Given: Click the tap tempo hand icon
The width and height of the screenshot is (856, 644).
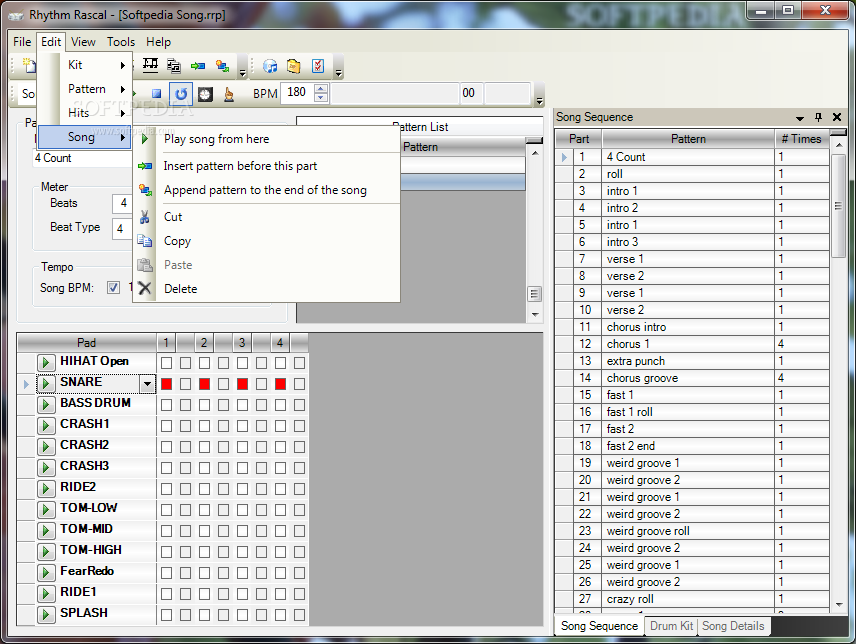Looking at the screenshot, I should tap(229, 94).
